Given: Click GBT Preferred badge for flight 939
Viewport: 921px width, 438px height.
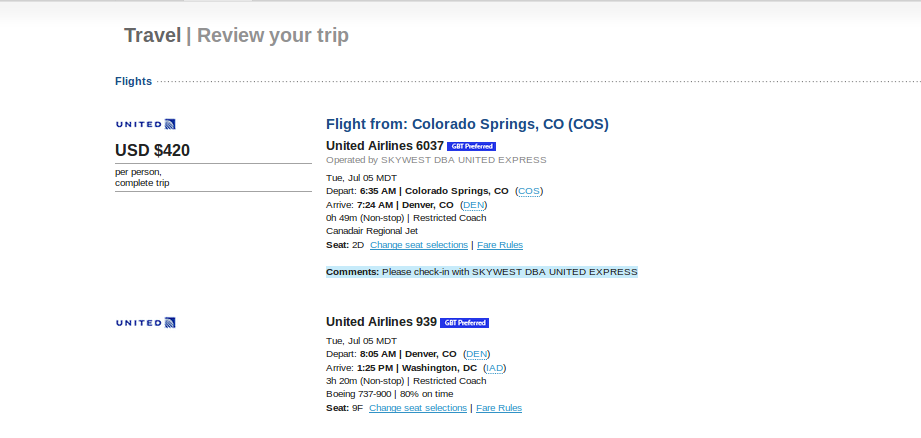Looking at the screenshot, I should click(x=464, y=323).
